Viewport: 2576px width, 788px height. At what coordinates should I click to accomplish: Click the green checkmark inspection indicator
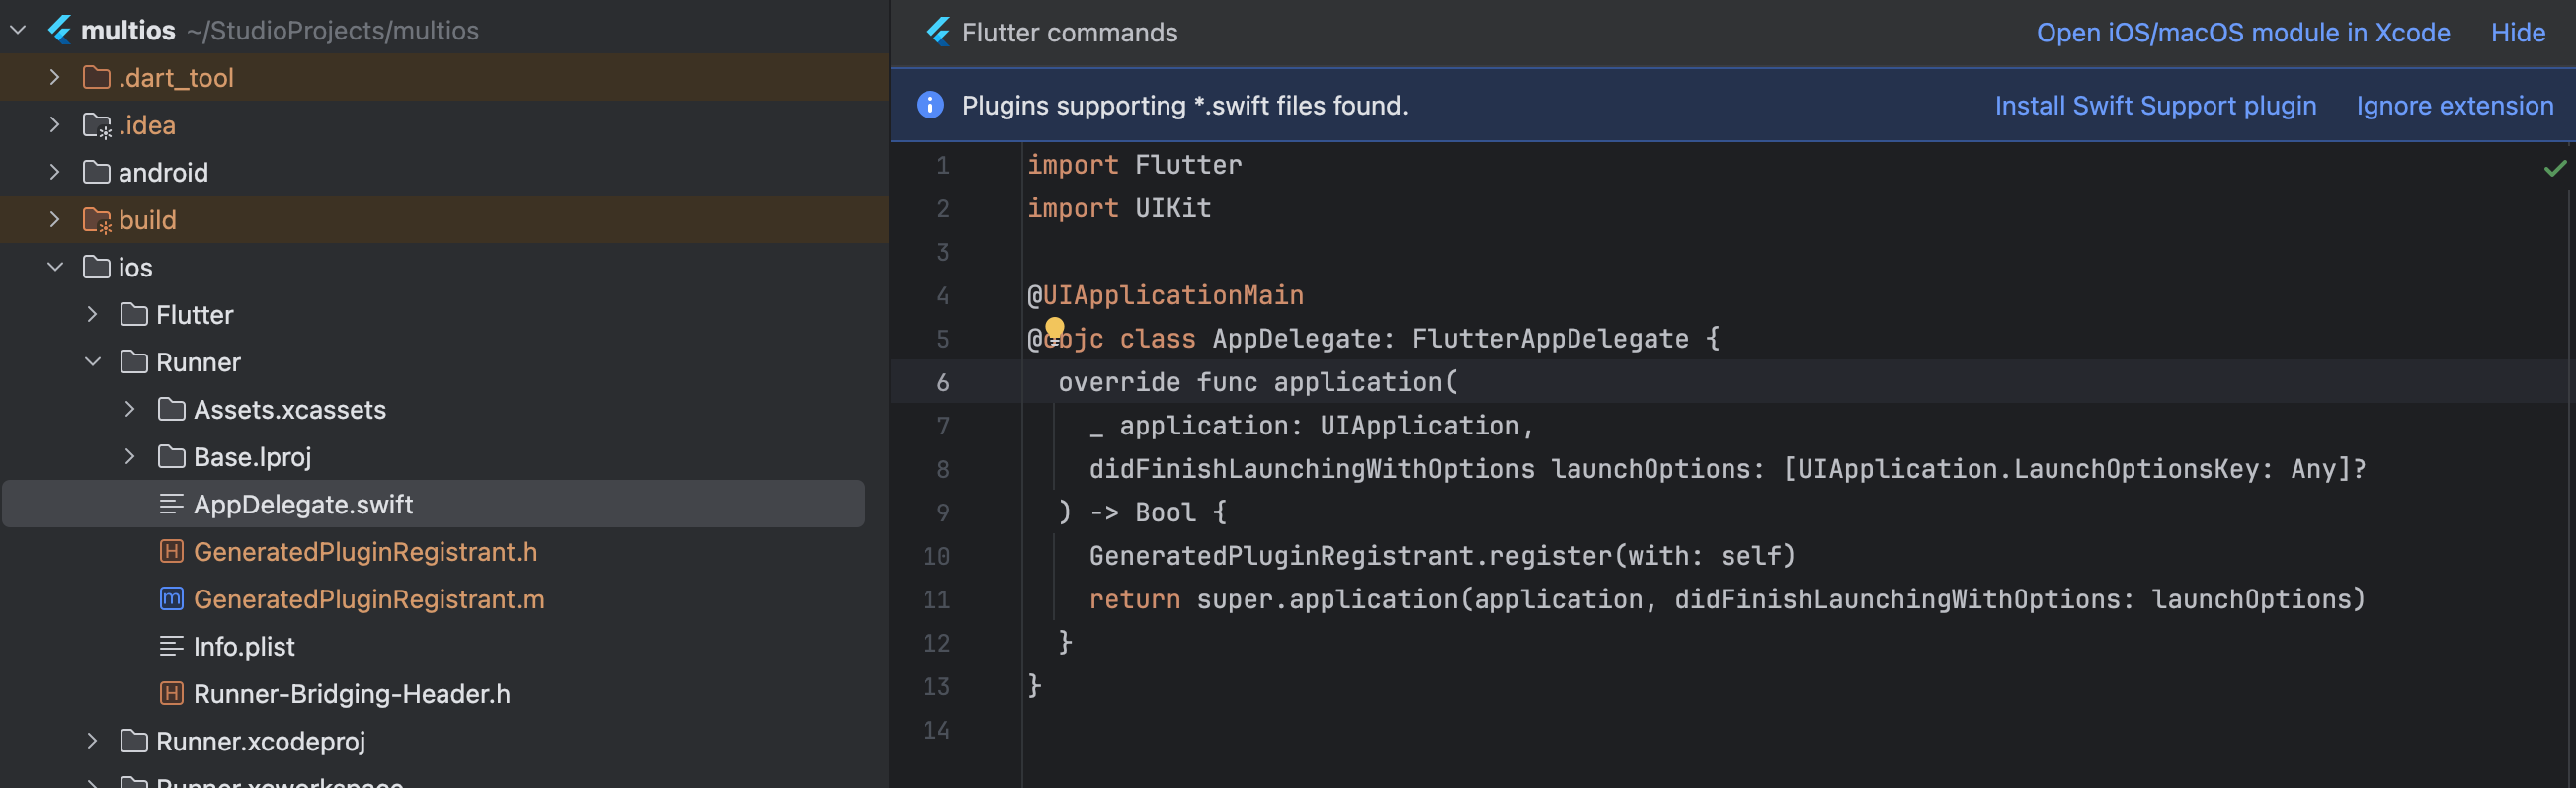pyautogui.click(x=2554, y=168)
